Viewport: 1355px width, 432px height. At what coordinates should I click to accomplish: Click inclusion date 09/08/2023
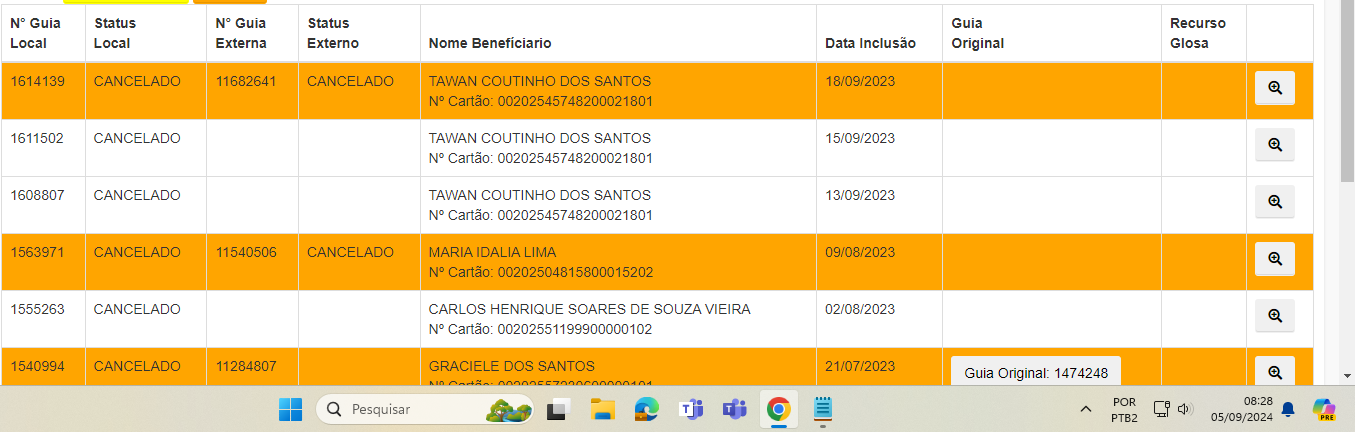pos(860,252)
